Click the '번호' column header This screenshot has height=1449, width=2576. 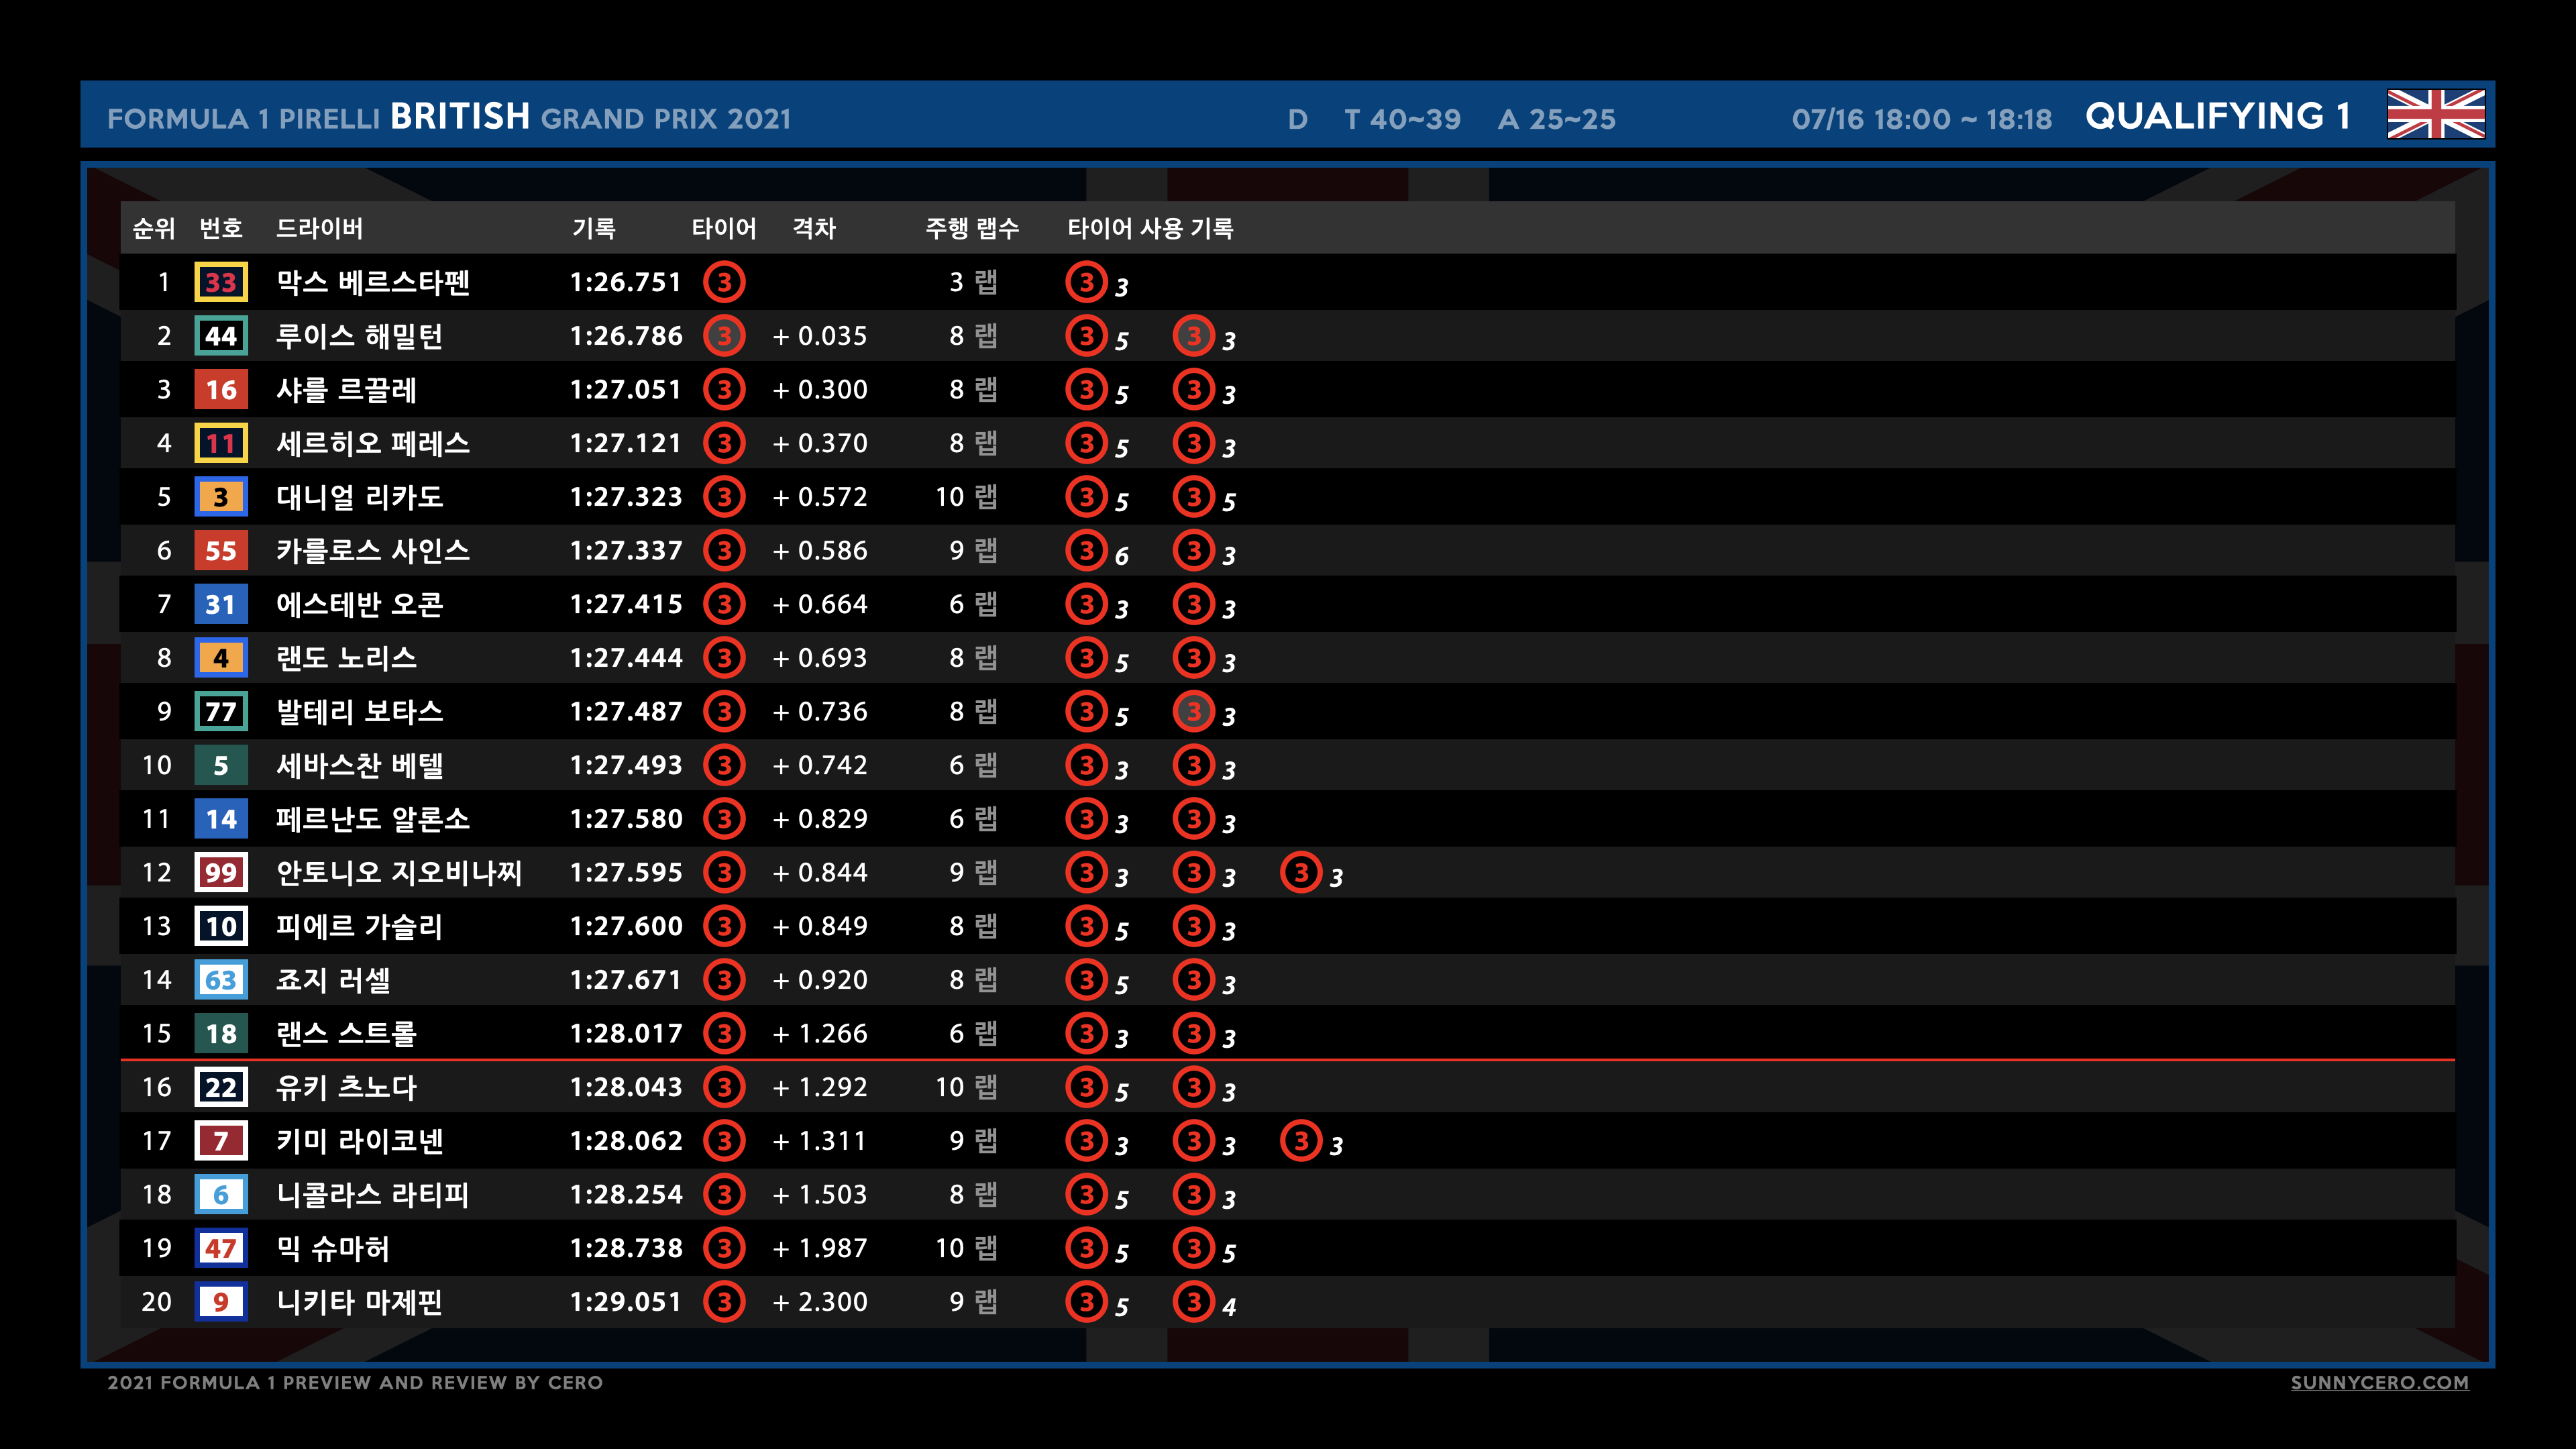pyautogui.click(x=221, y=228)
